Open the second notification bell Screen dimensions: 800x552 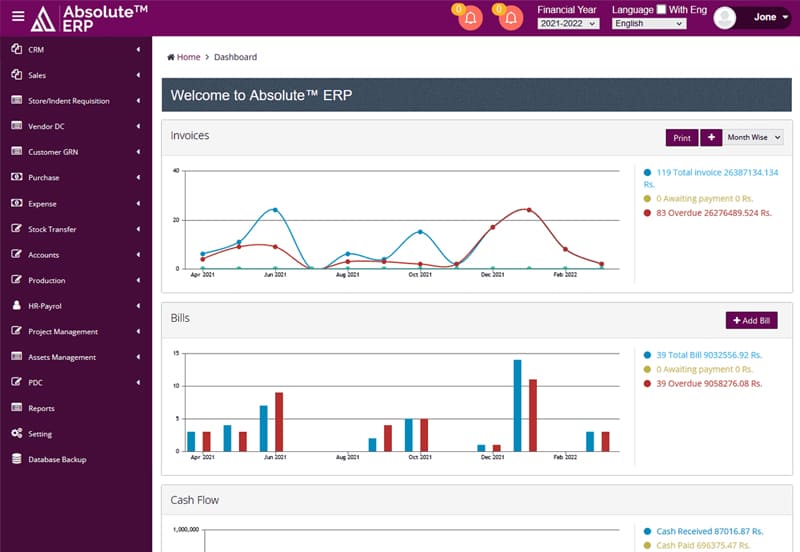511,17
